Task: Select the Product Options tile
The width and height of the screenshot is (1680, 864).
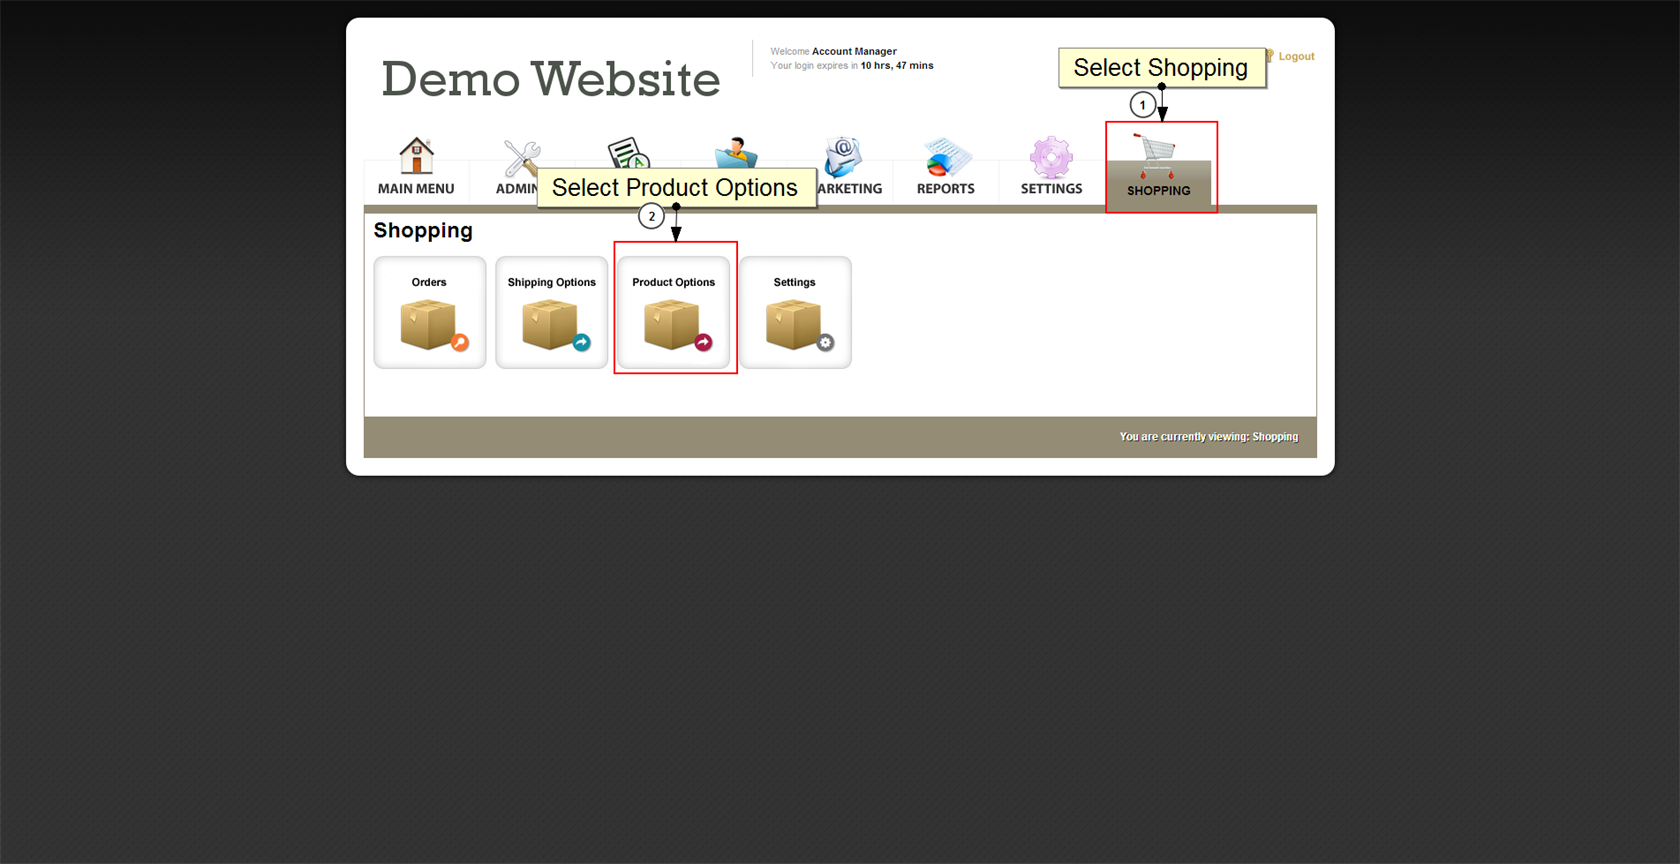Action: (674, 313)
